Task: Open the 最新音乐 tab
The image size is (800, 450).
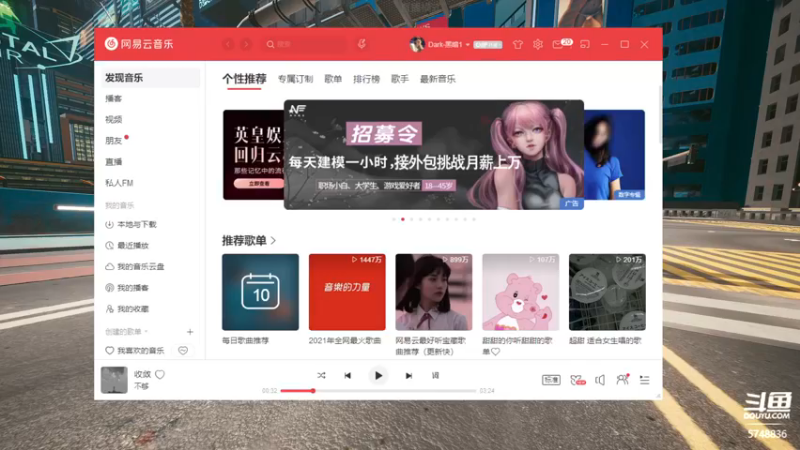Action: [438, 79]
